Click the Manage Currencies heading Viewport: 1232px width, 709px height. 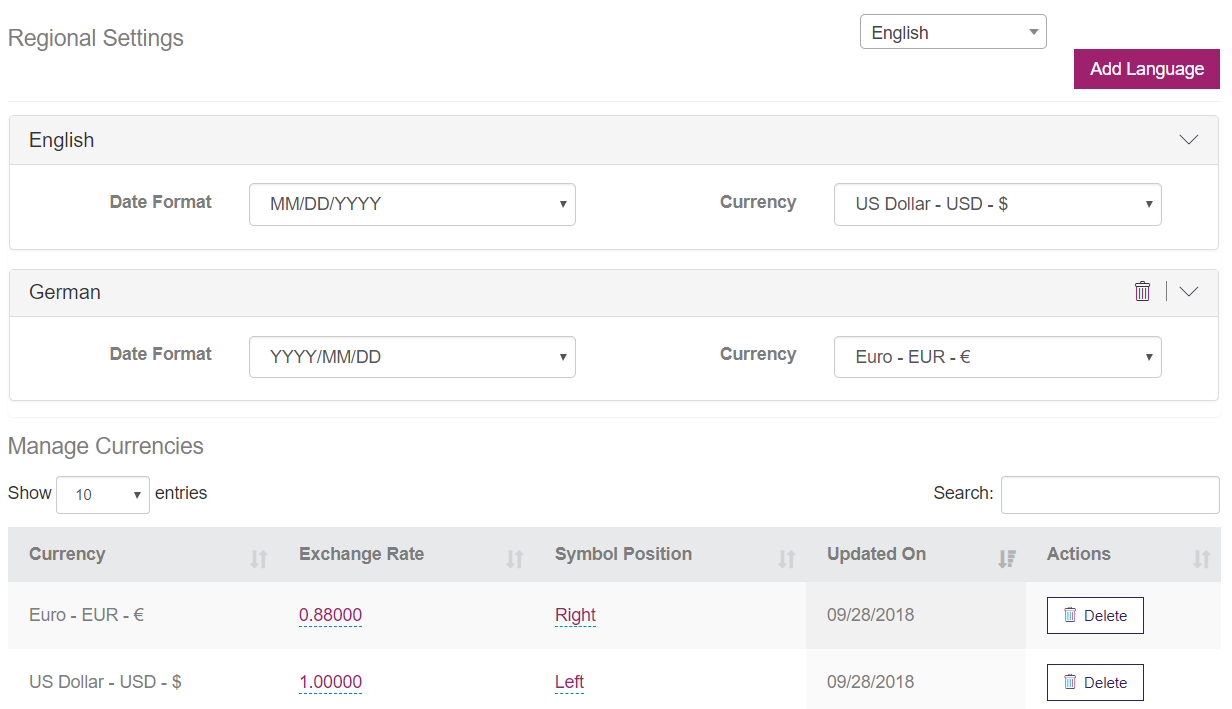click(x=106, y=446)
